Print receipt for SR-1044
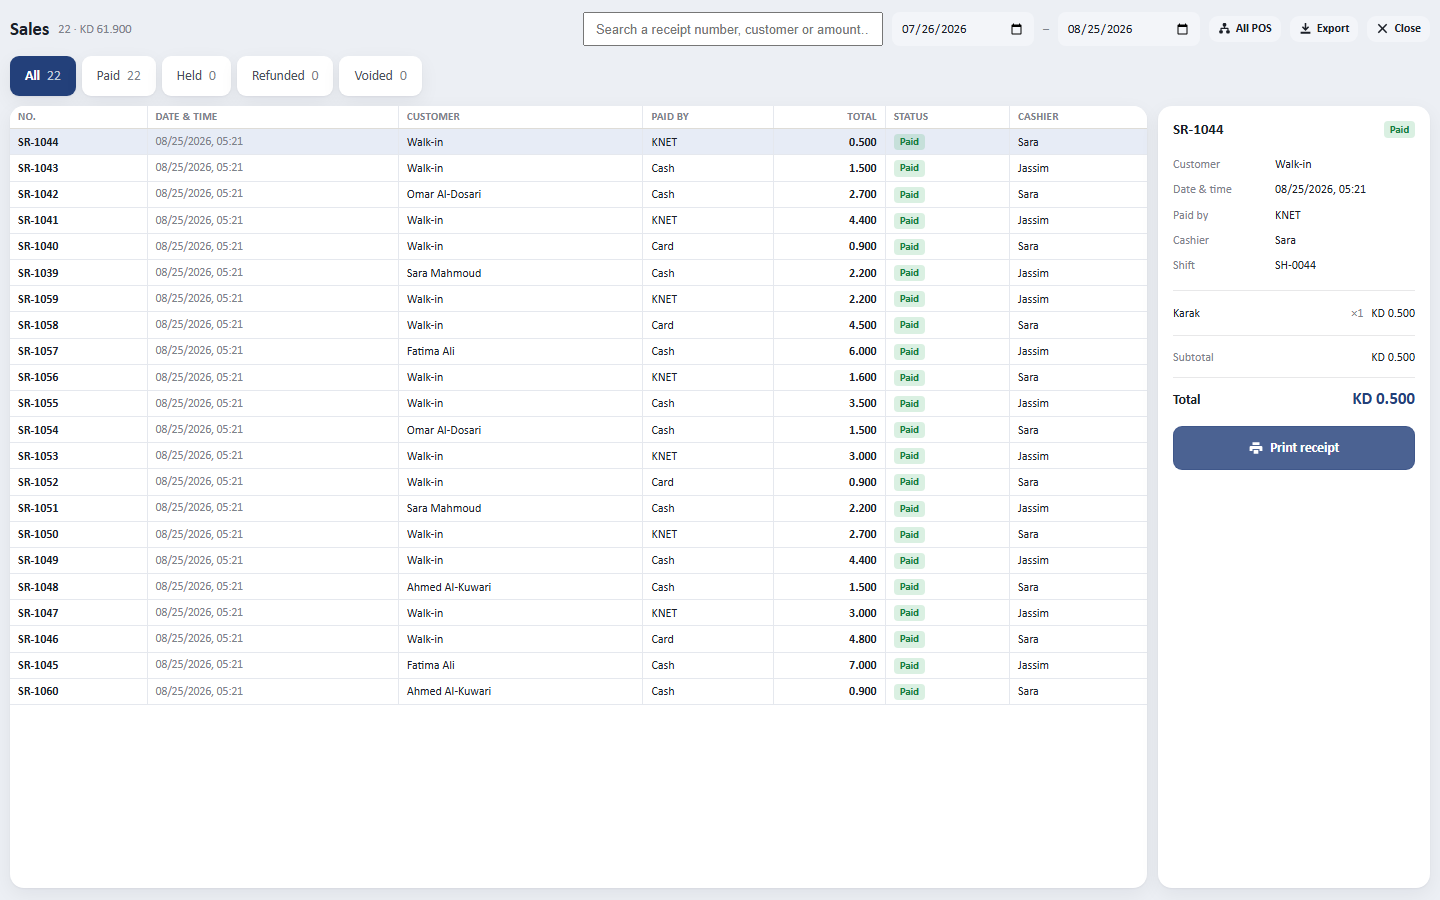This screenshot has width=1440, height=900. pos(1294,448)
